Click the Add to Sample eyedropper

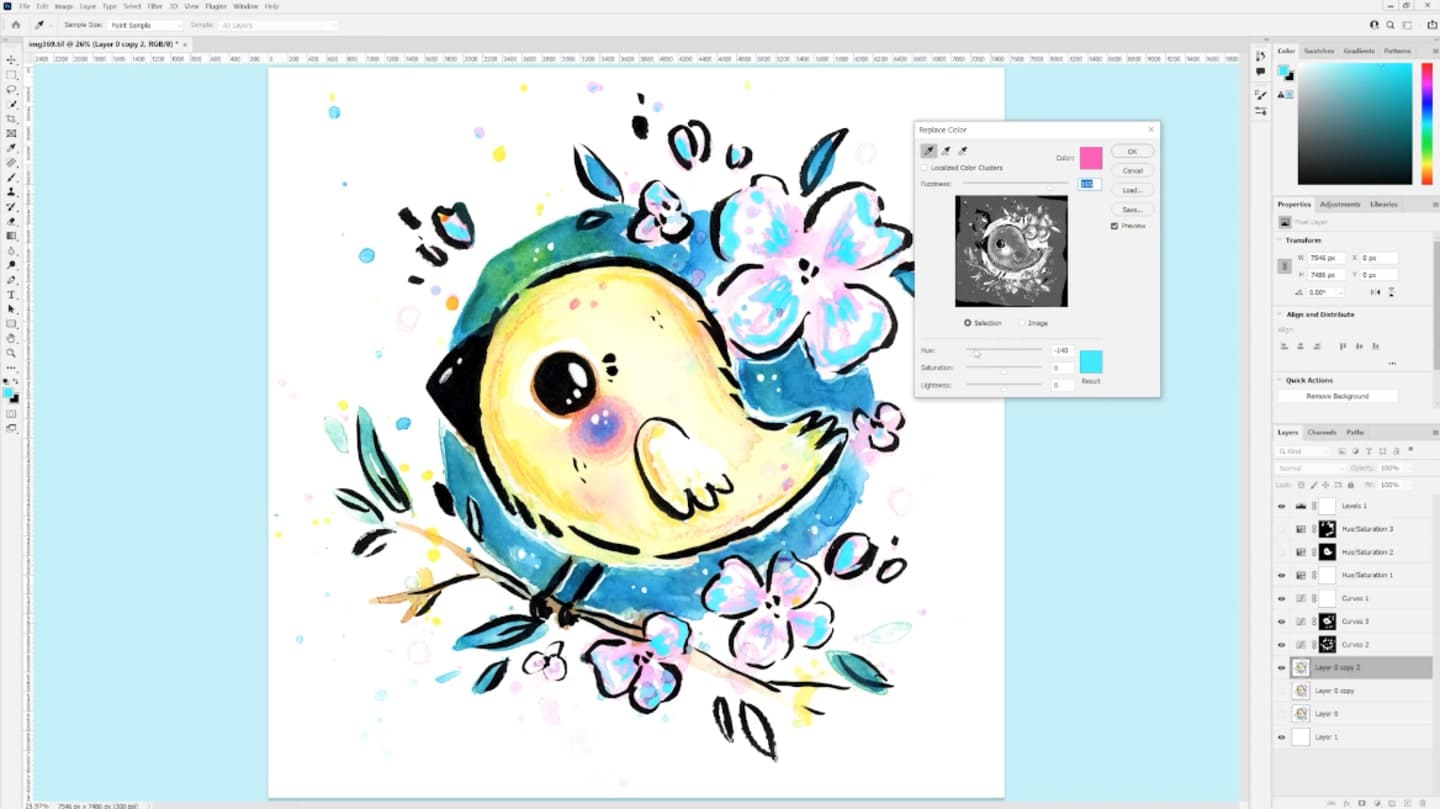946,151
